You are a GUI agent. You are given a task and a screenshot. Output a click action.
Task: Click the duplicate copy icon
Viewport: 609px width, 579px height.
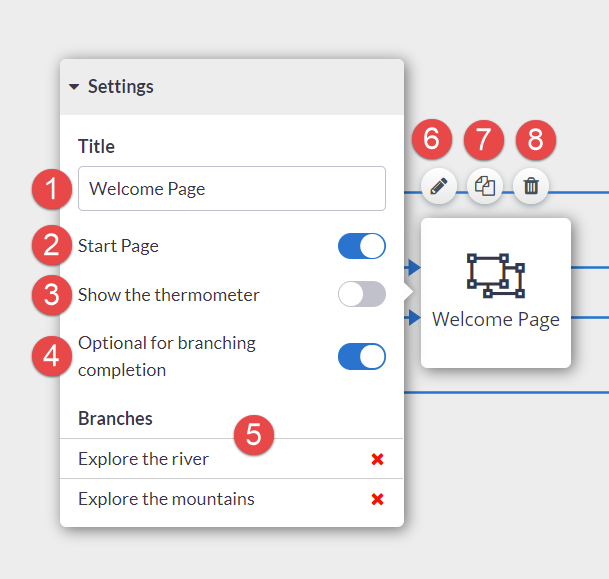[485, 186]
